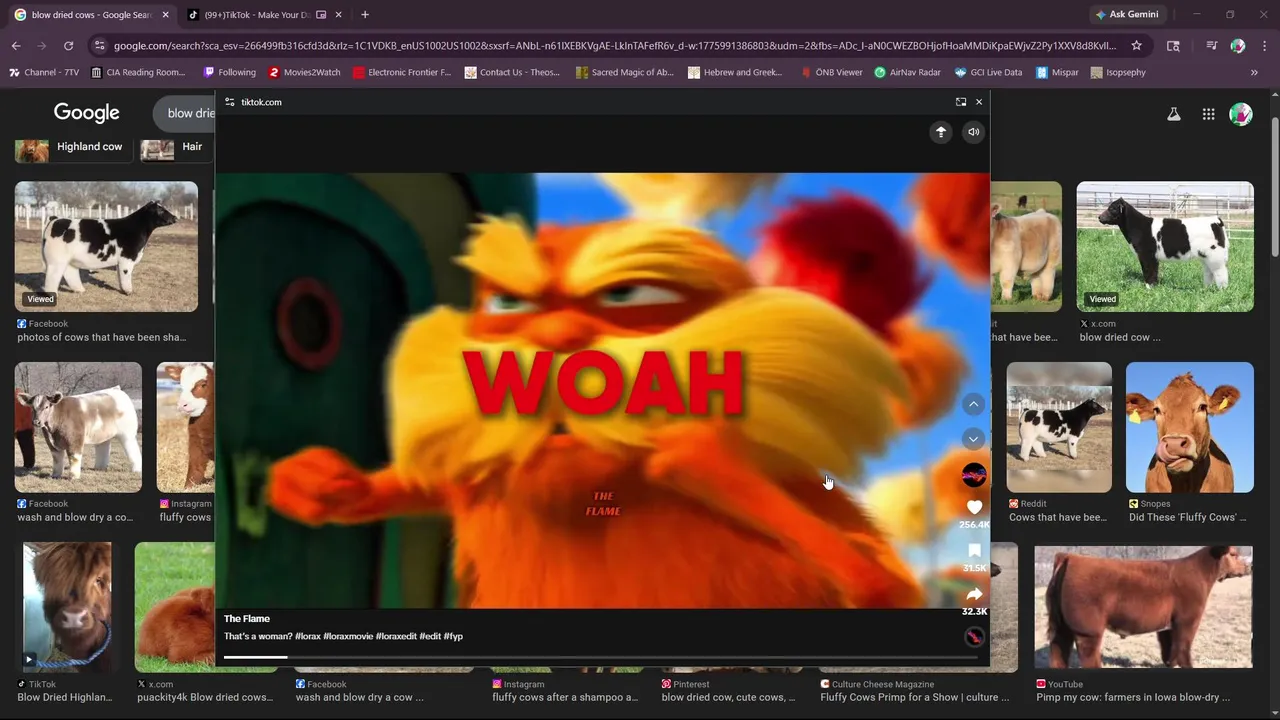Open the Google Lens search icon in toolbar
This screenshot has width=1280, height=720.
click(x=1173, y=46)
